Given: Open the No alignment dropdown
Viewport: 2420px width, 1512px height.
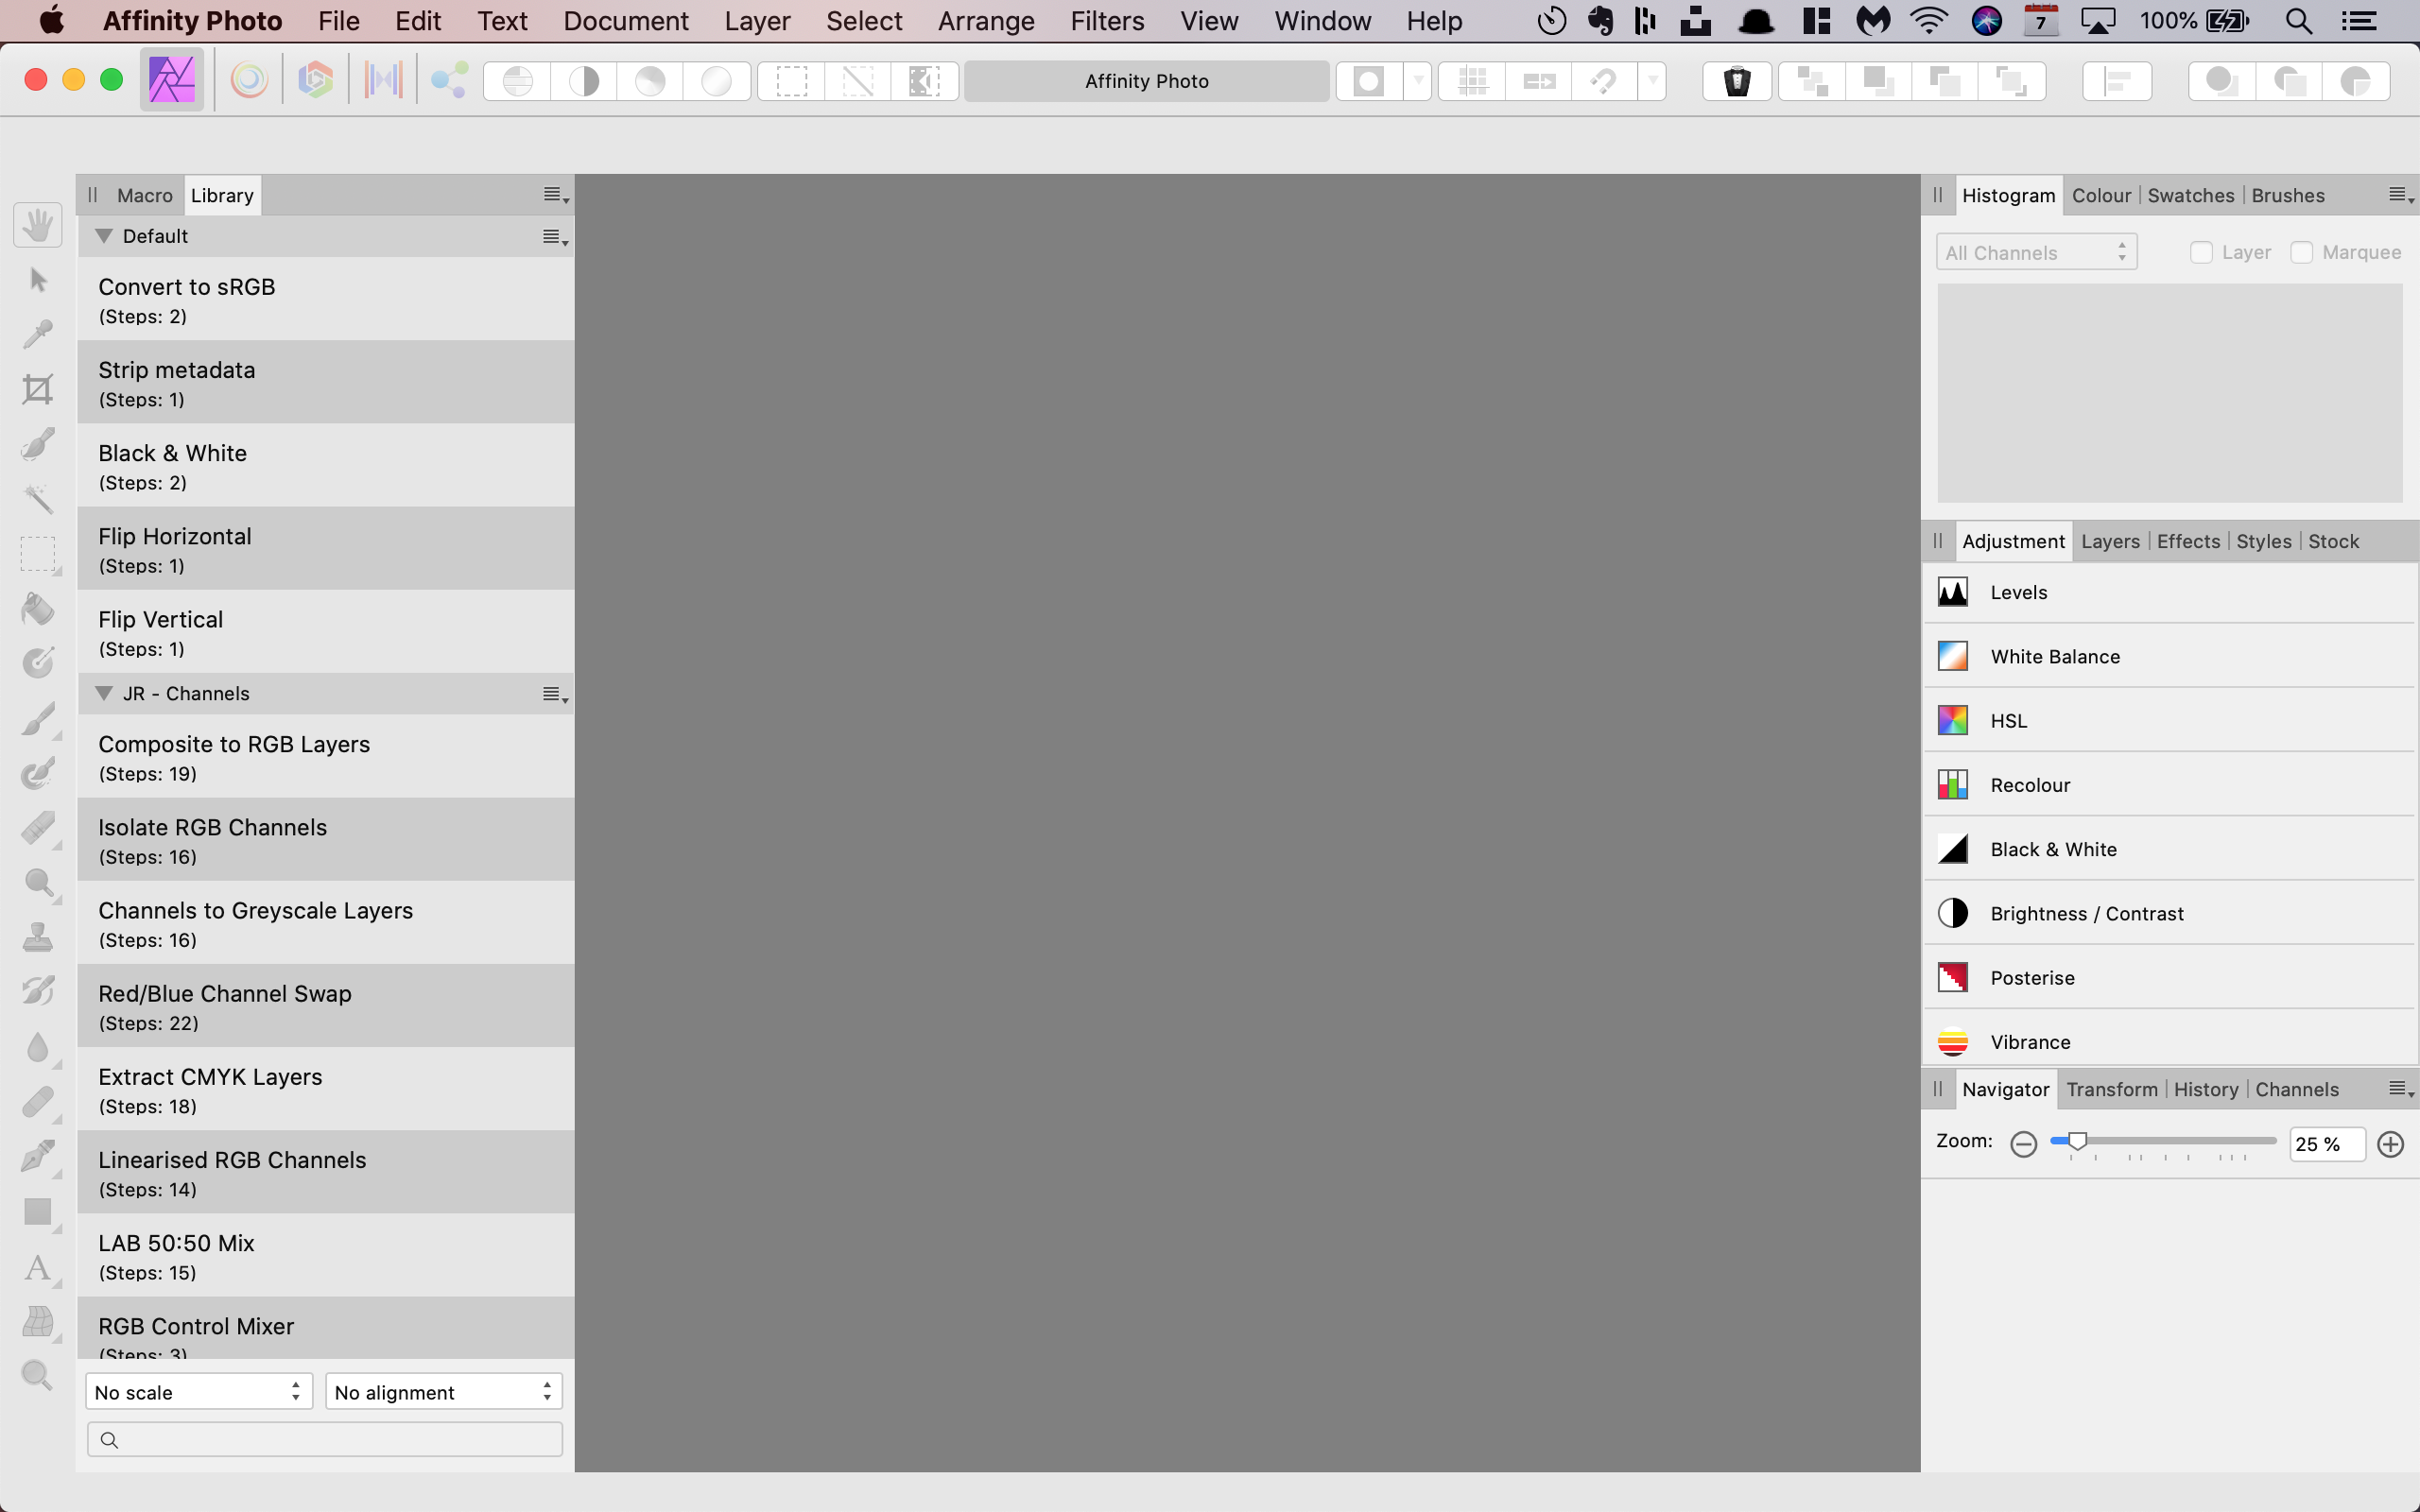Looking at the screenshot, I should 444,1391.
